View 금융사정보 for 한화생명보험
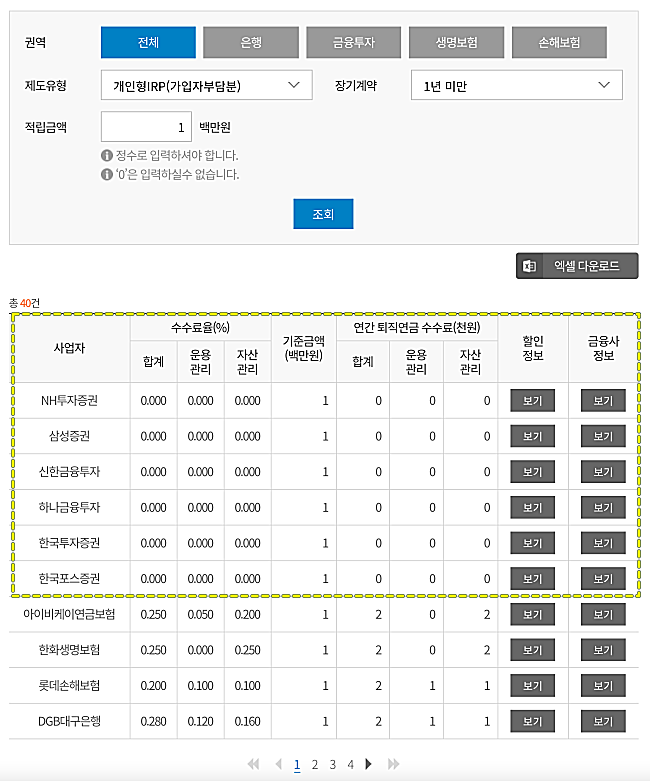The width and height of the screenshot is (650, 781). pos(603,650)
